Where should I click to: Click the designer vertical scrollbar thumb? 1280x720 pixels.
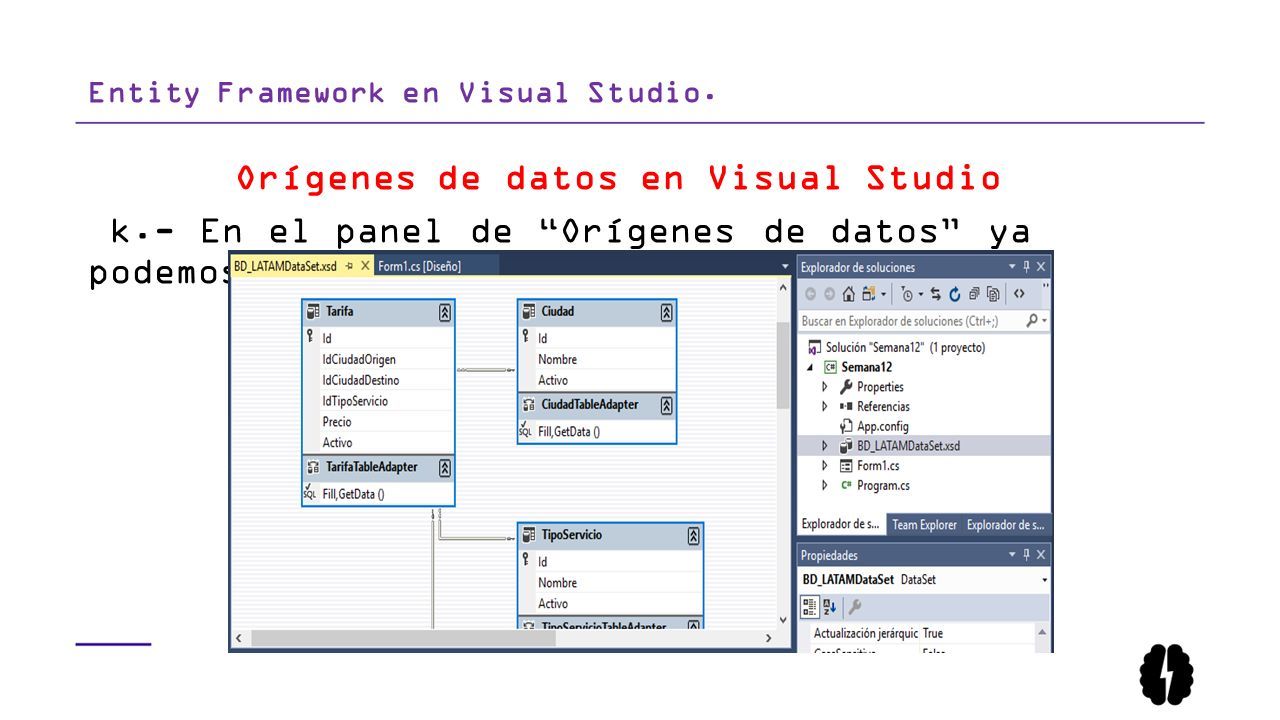(x=783, y=364)
